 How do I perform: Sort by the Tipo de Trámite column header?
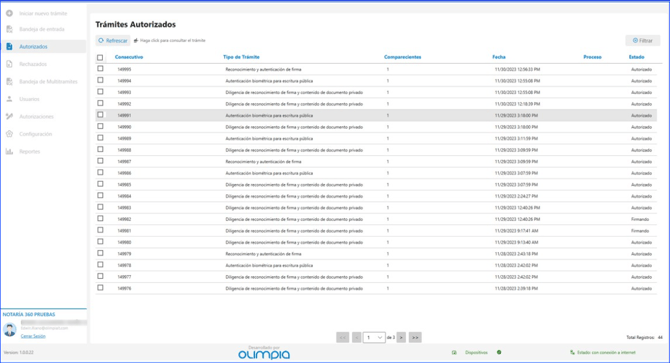click(241, 57)
